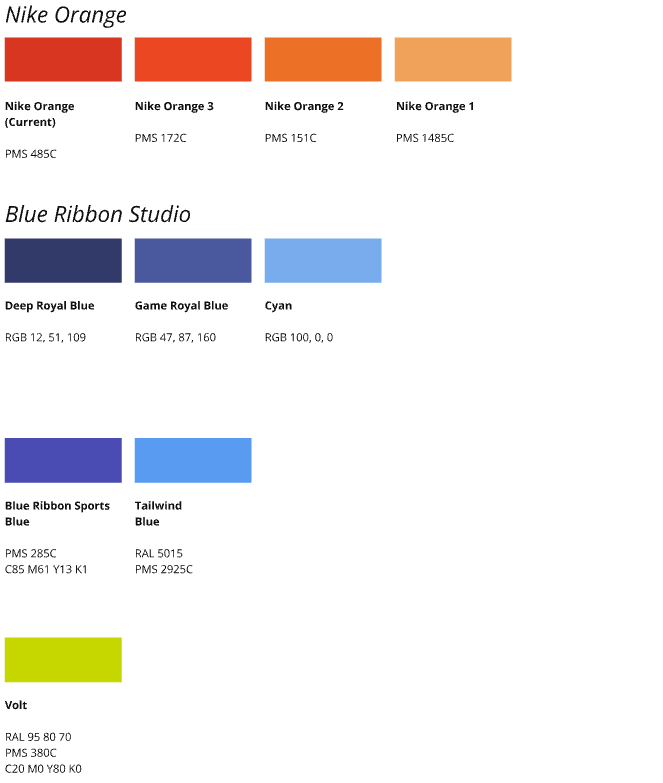Click the 'Nike Orange (Current)' label
The width and height of the screenshot is (663, 783).
(39, 114)
